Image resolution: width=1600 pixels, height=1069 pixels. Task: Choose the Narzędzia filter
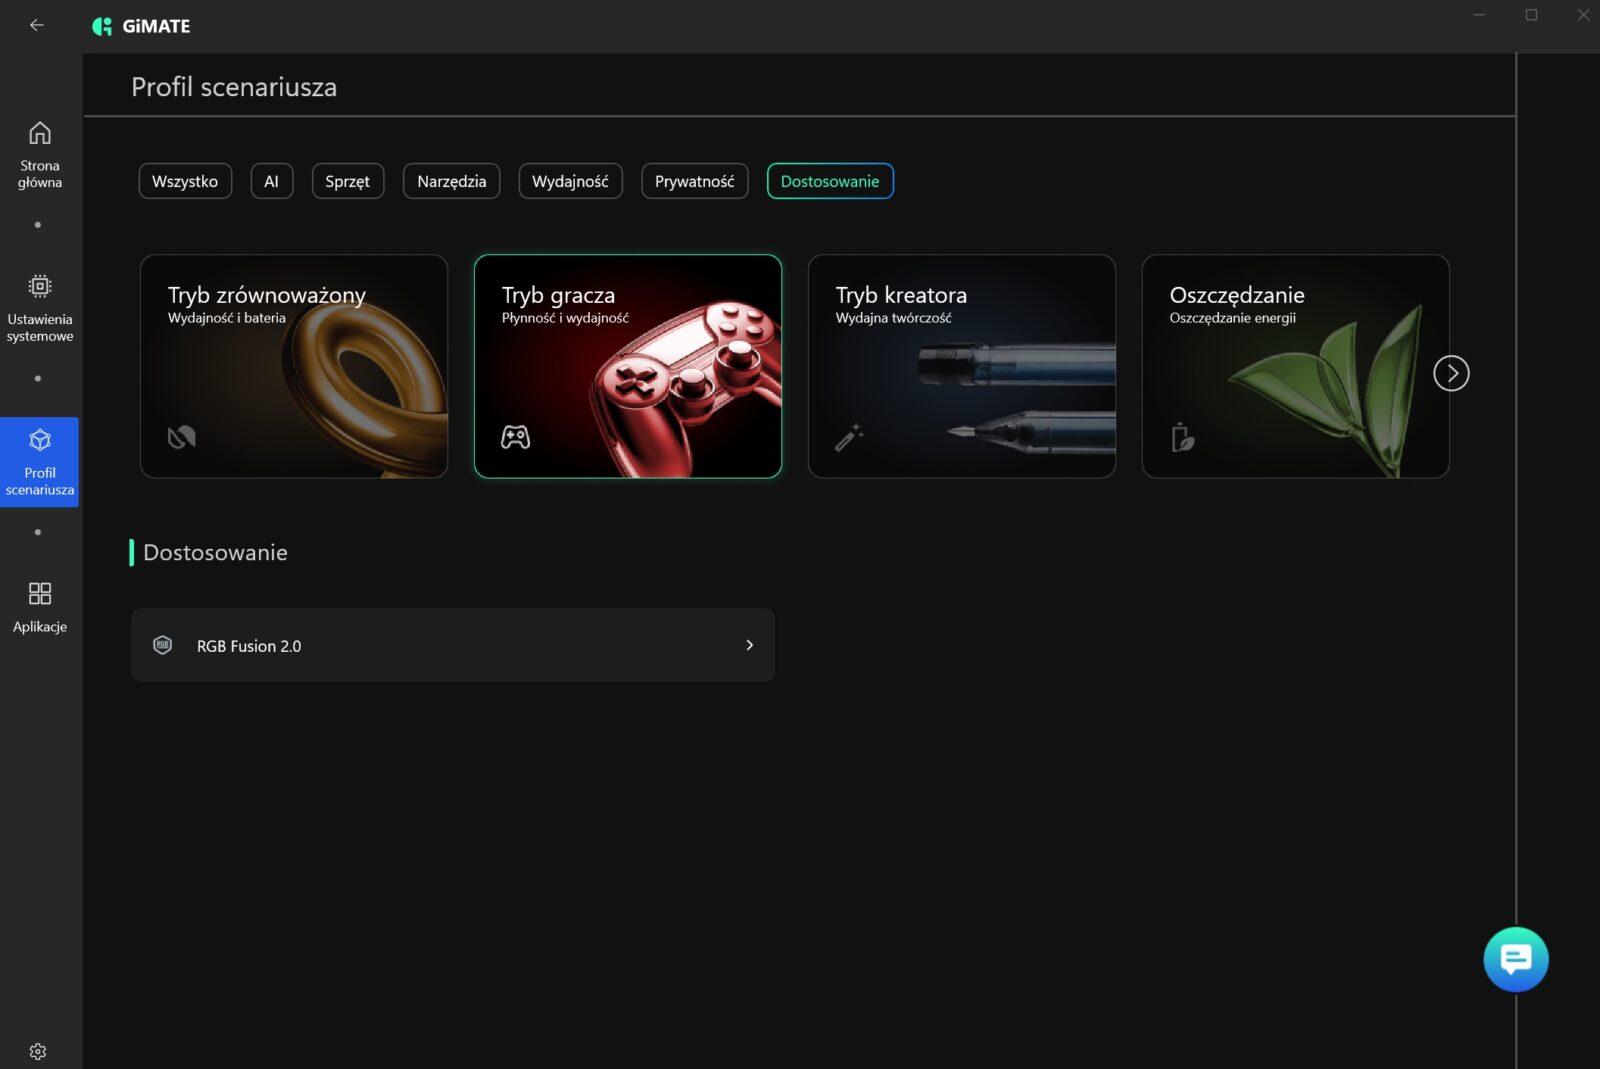451,181
